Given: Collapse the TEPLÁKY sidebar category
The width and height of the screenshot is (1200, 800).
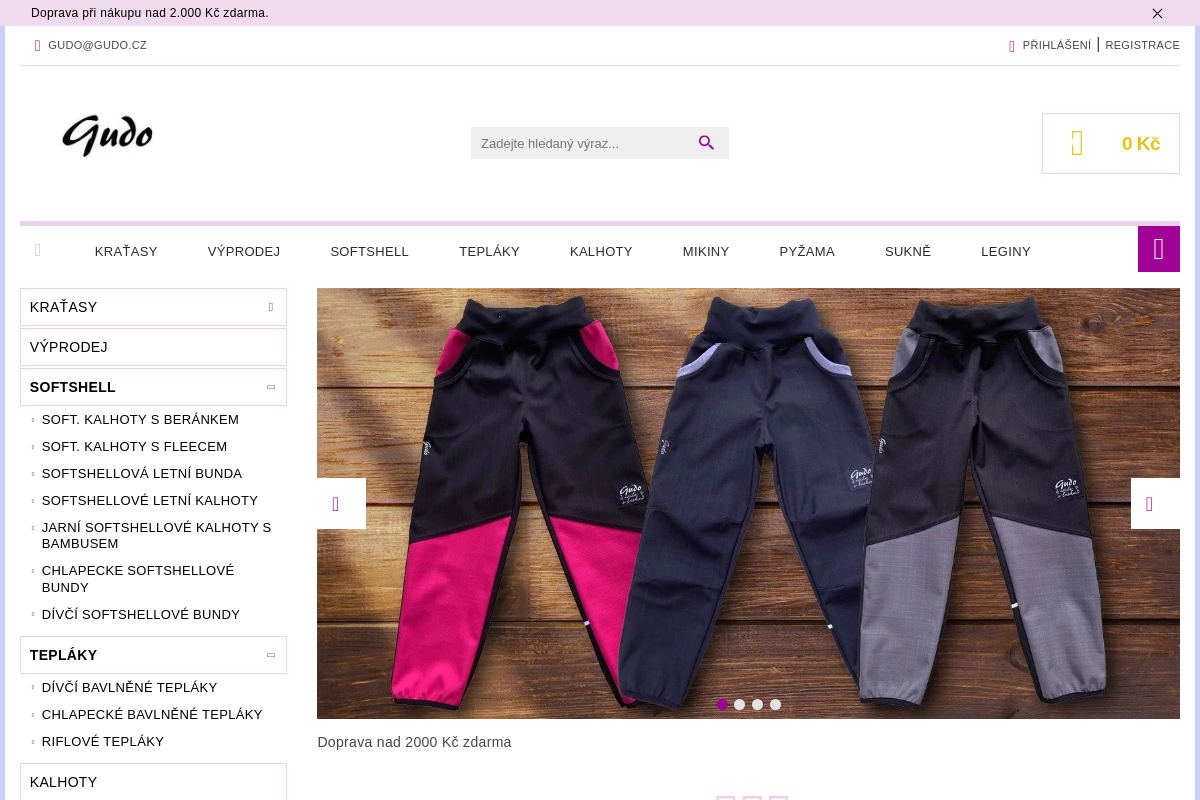Looking at the screenshot, I should point(270,655).
